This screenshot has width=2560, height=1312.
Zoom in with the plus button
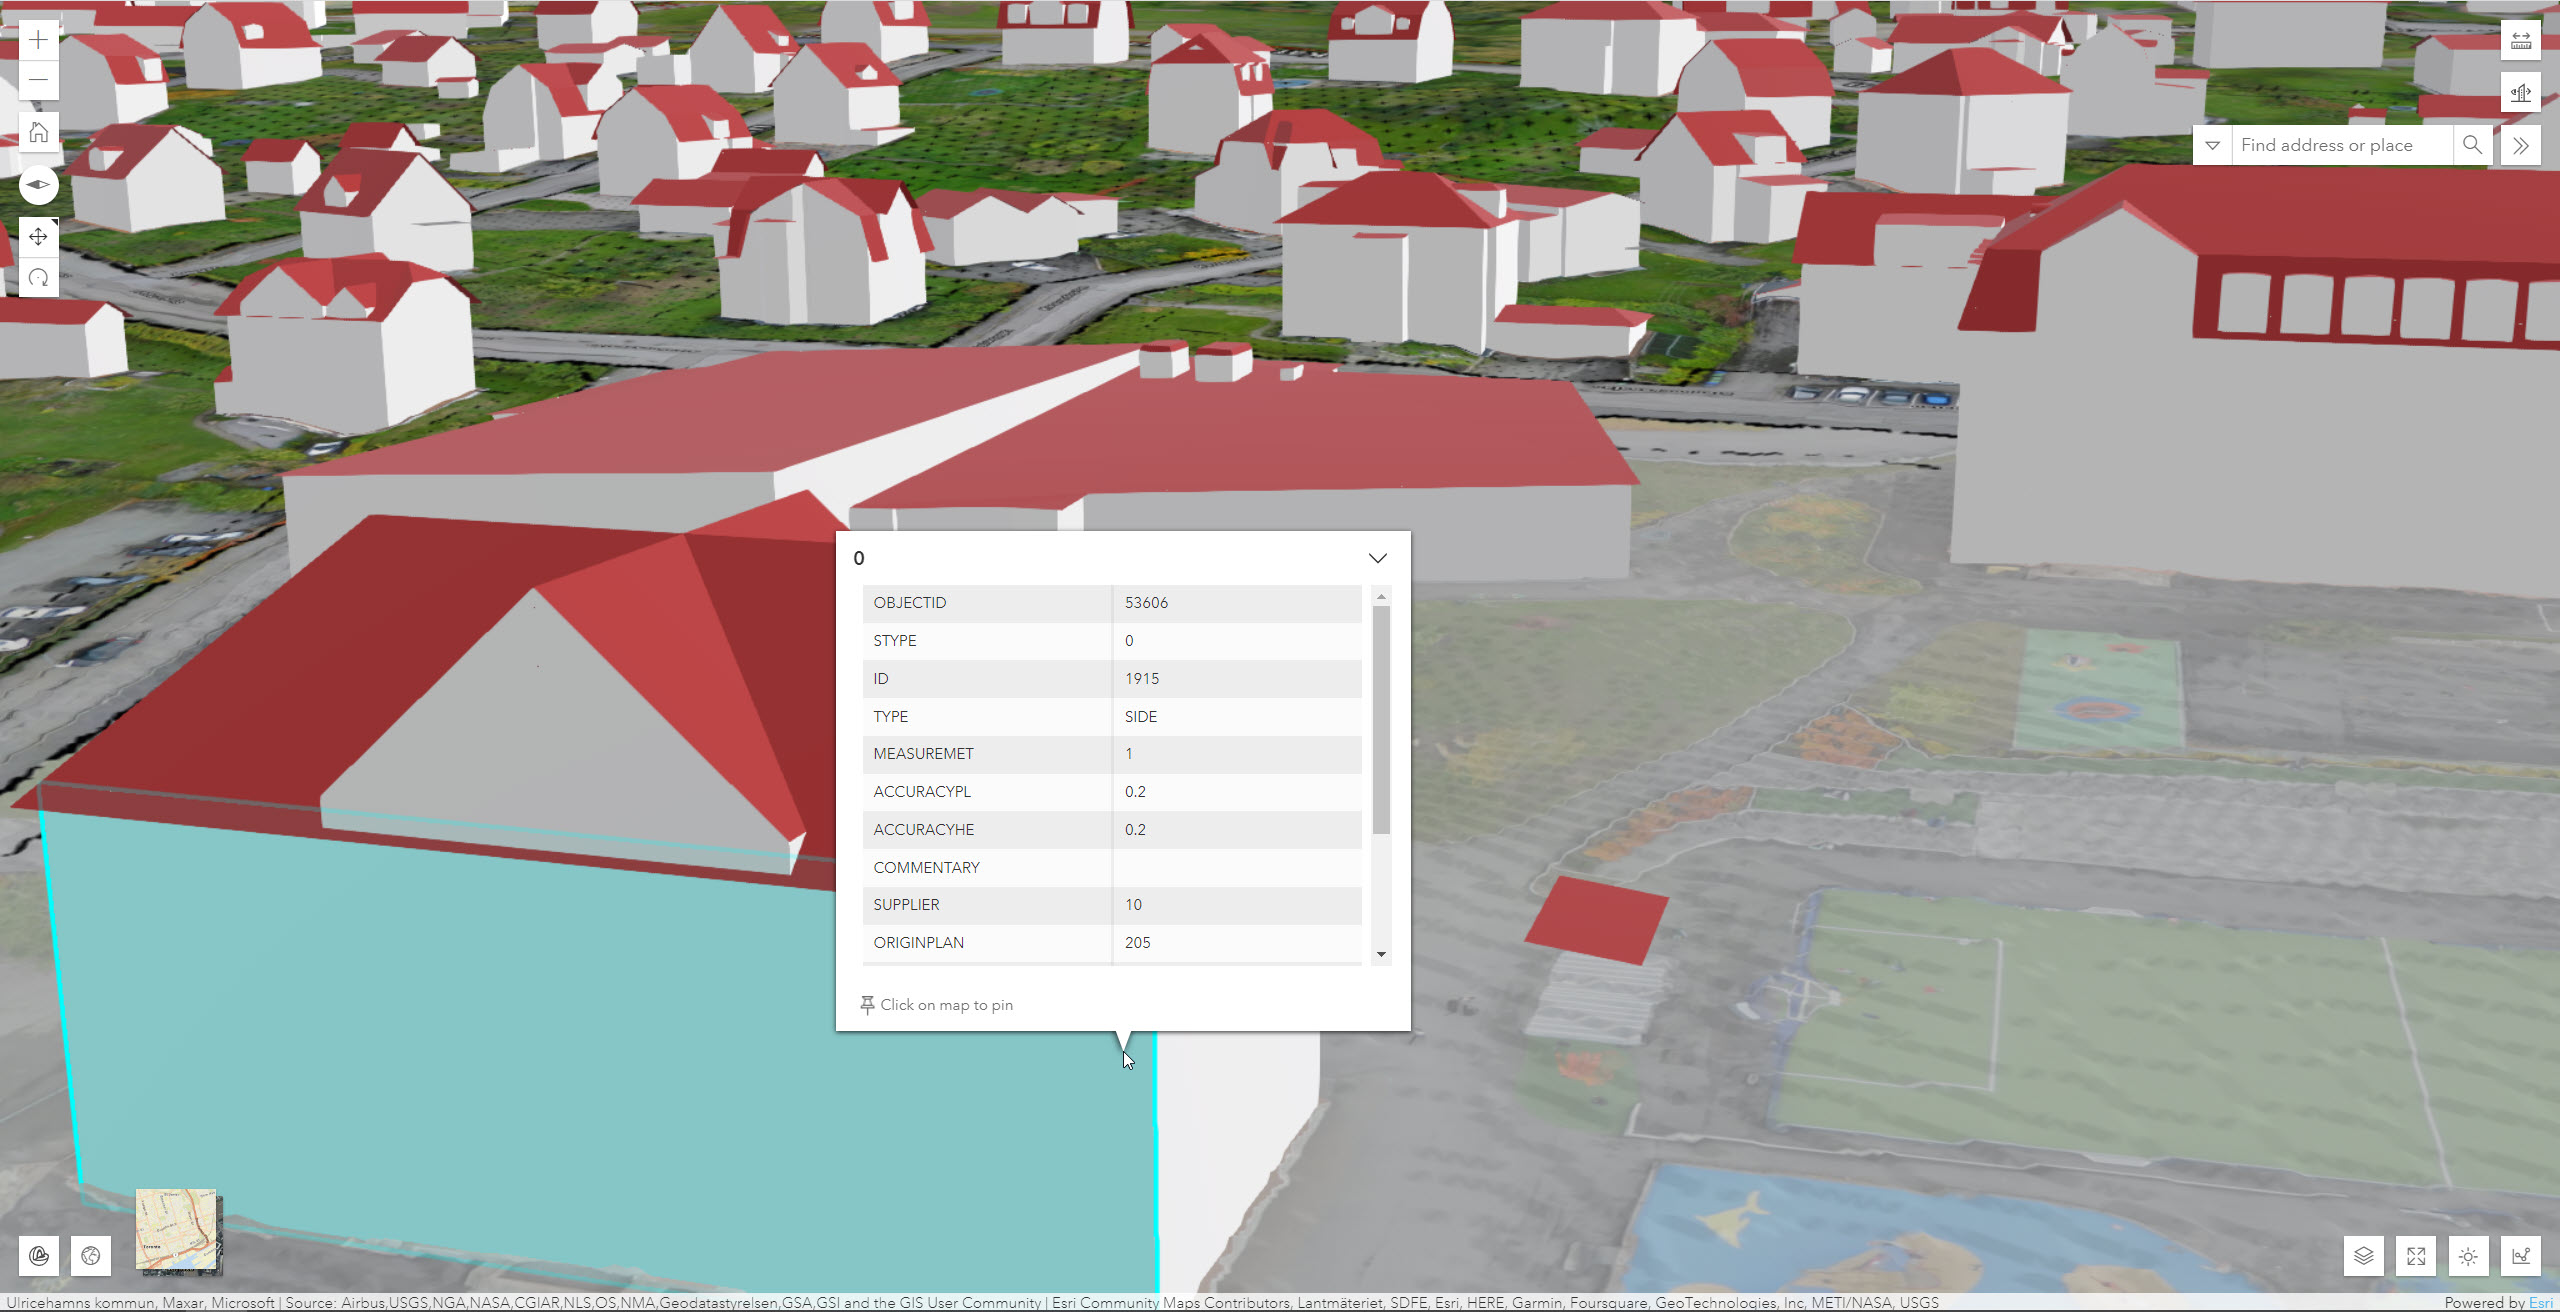pos(38,40)
